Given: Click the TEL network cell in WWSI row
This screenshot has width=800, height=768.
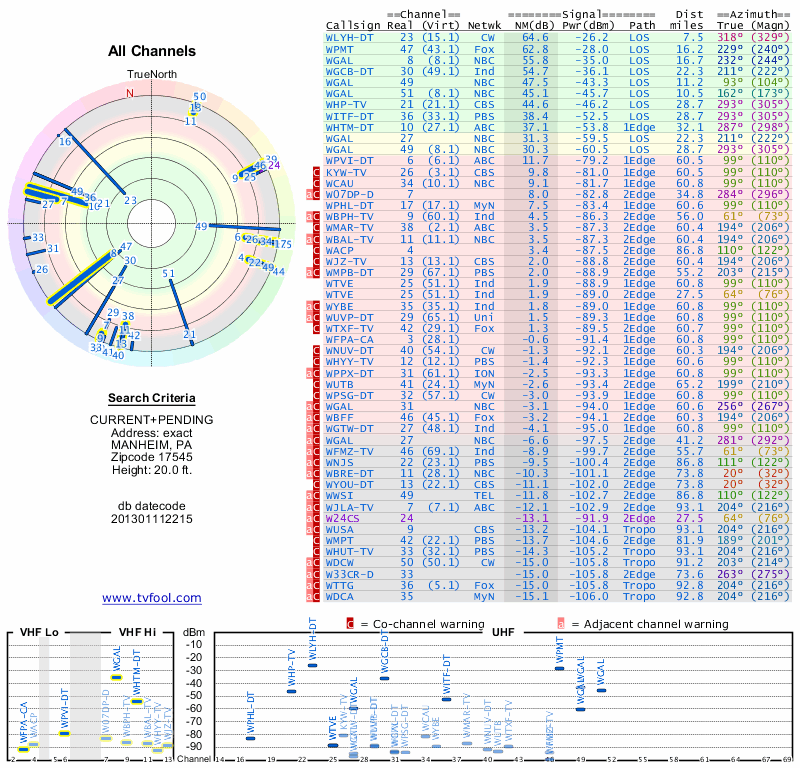Looking at the screenshot, I should [x=484, y=496].
